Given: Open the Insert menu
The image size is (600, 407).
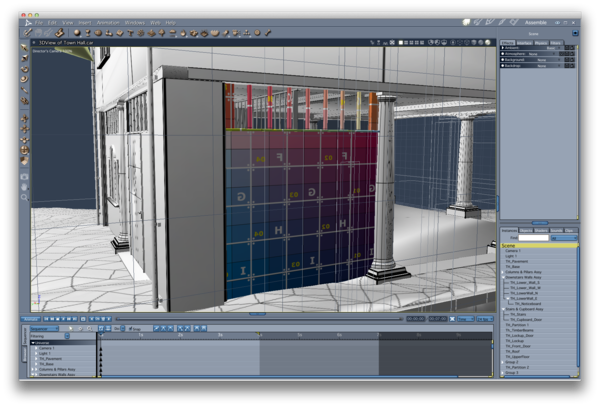Looking at the screenshot, I should [85, 23].
